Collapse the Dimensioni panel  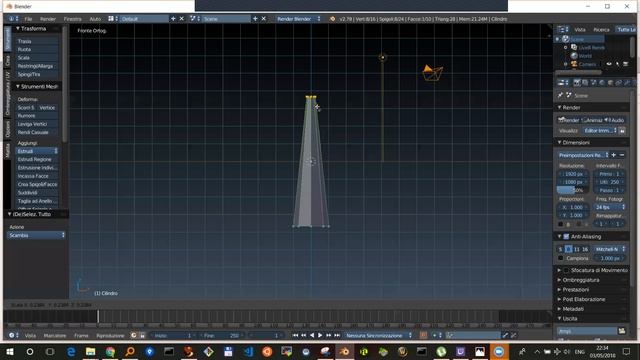[x=560, y=142]
